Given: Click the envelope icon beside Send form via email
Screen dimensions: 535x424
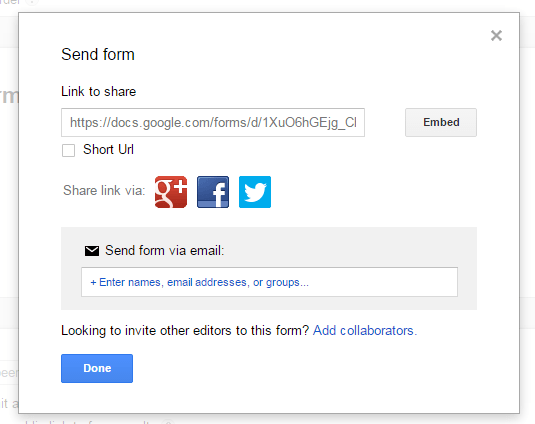Looking at the screenshot, I should (x=92, y=251).
